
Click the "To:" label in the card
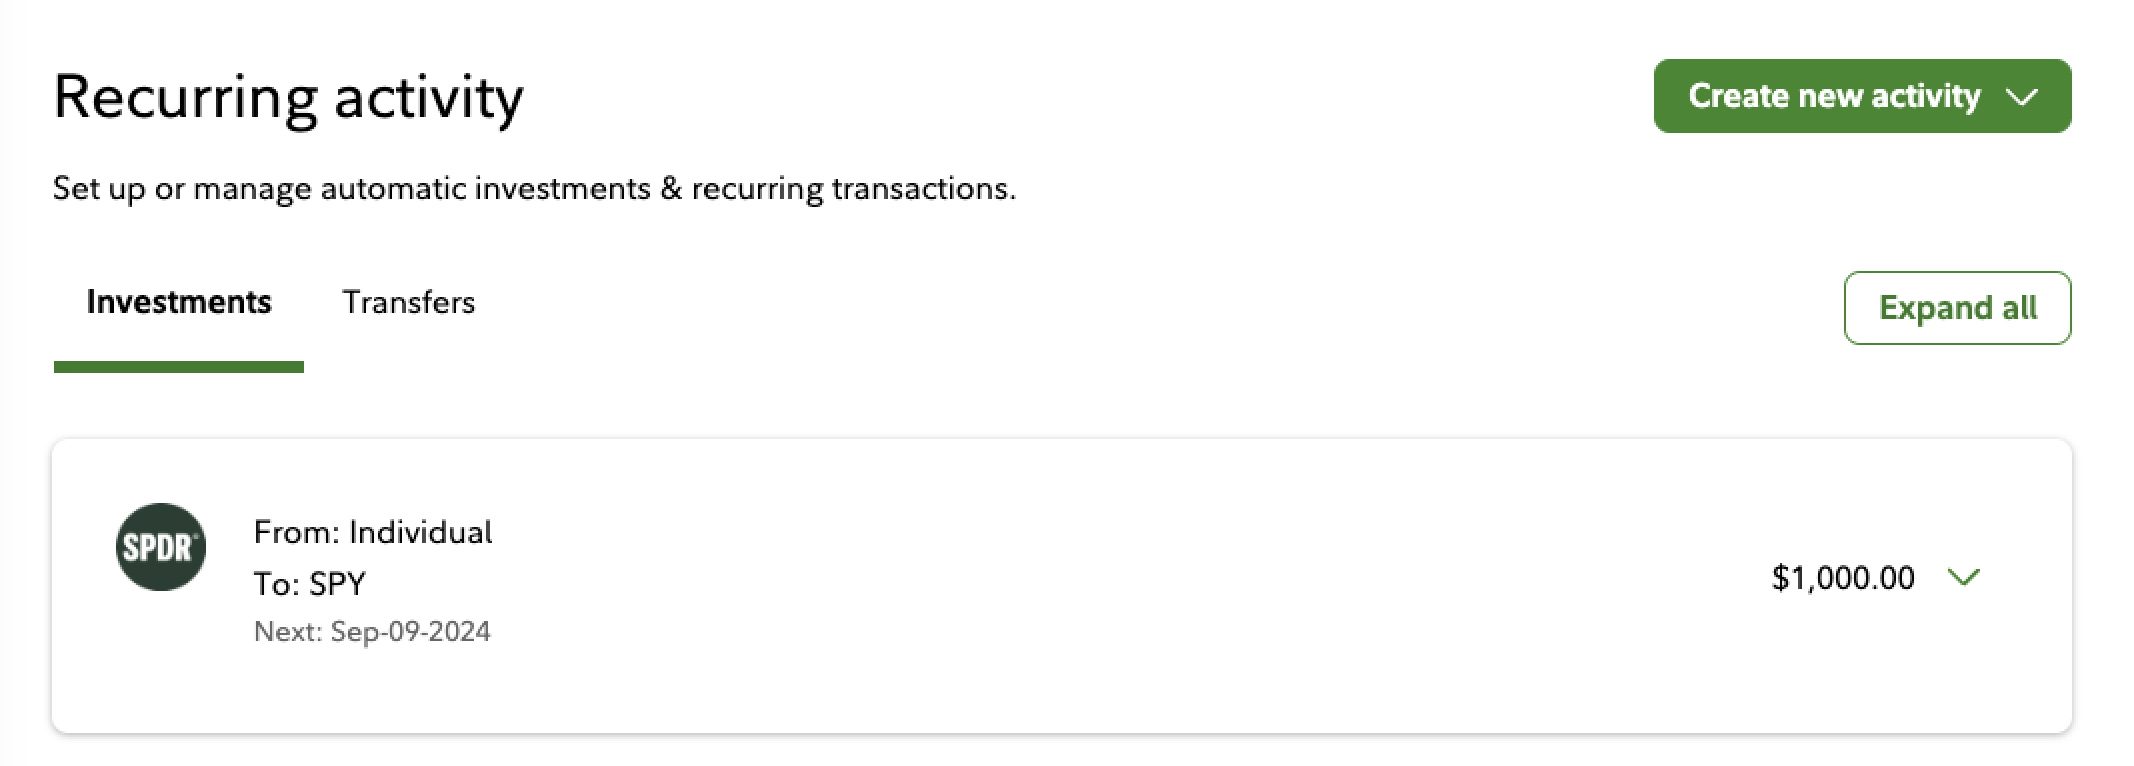click(x=277, y=584)
